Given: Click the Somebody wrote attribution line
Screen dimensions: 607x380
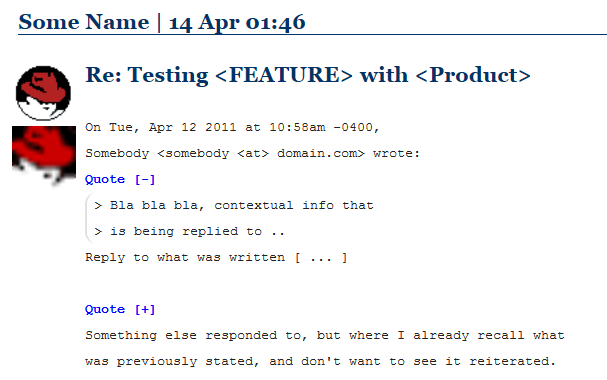Looking at the screenshot, I should [252, 154].
